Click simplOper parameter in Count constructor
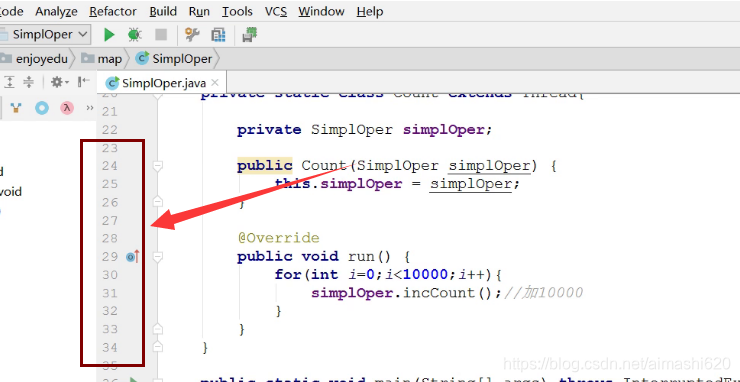740x382 pixels. pyautogui.click(x=489, y=166)
